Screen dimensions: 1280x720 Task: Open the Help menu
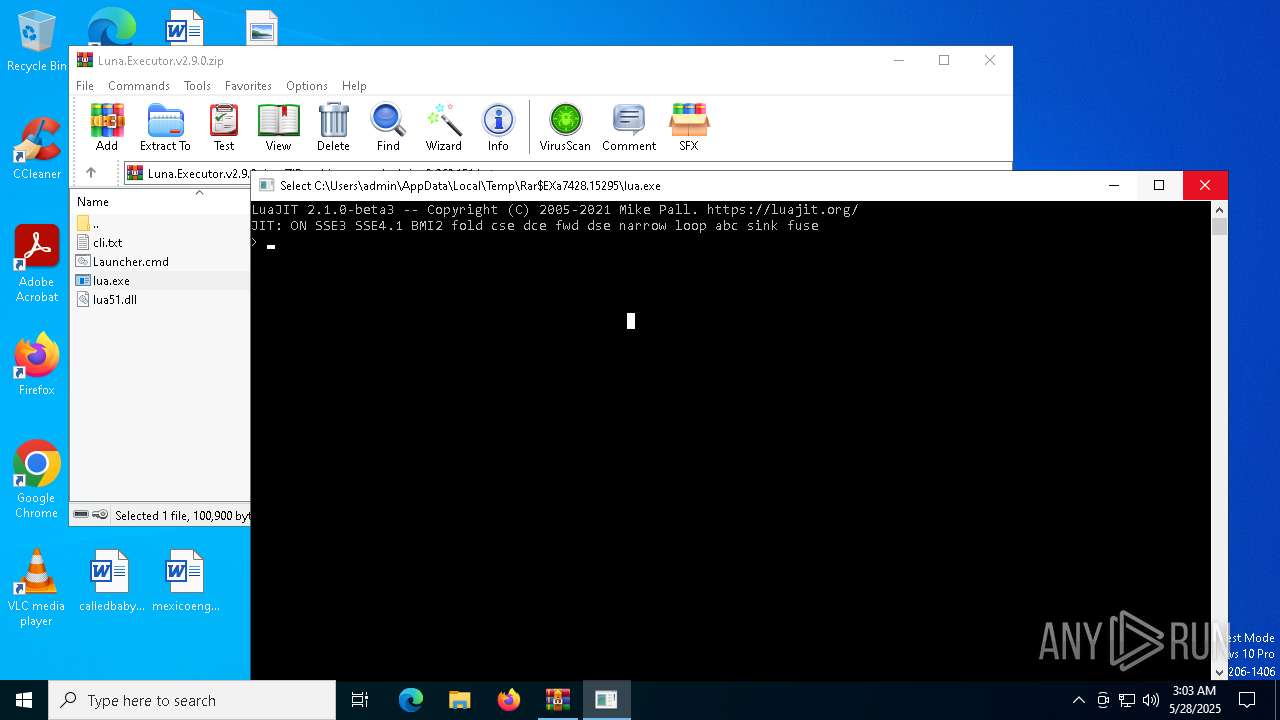[354, 86]
